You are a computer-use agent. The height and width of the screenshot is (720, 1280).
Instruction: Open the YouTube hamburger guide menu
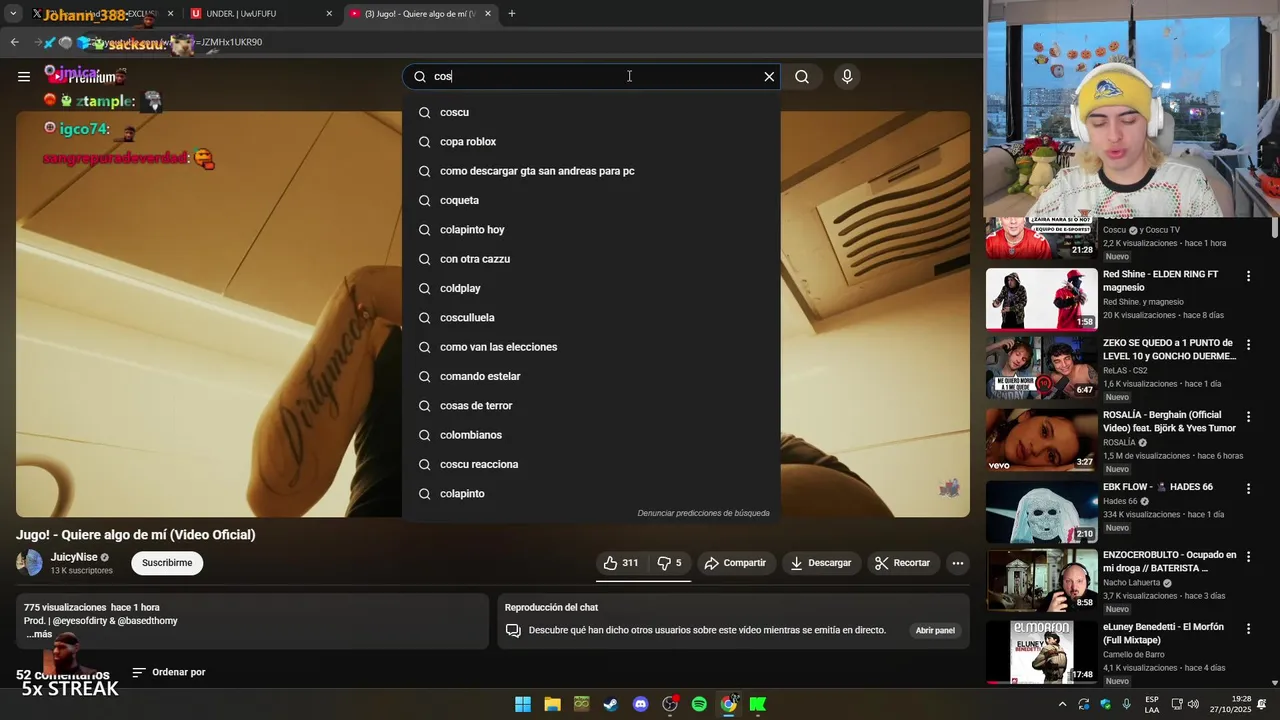[x=24, y=76]
